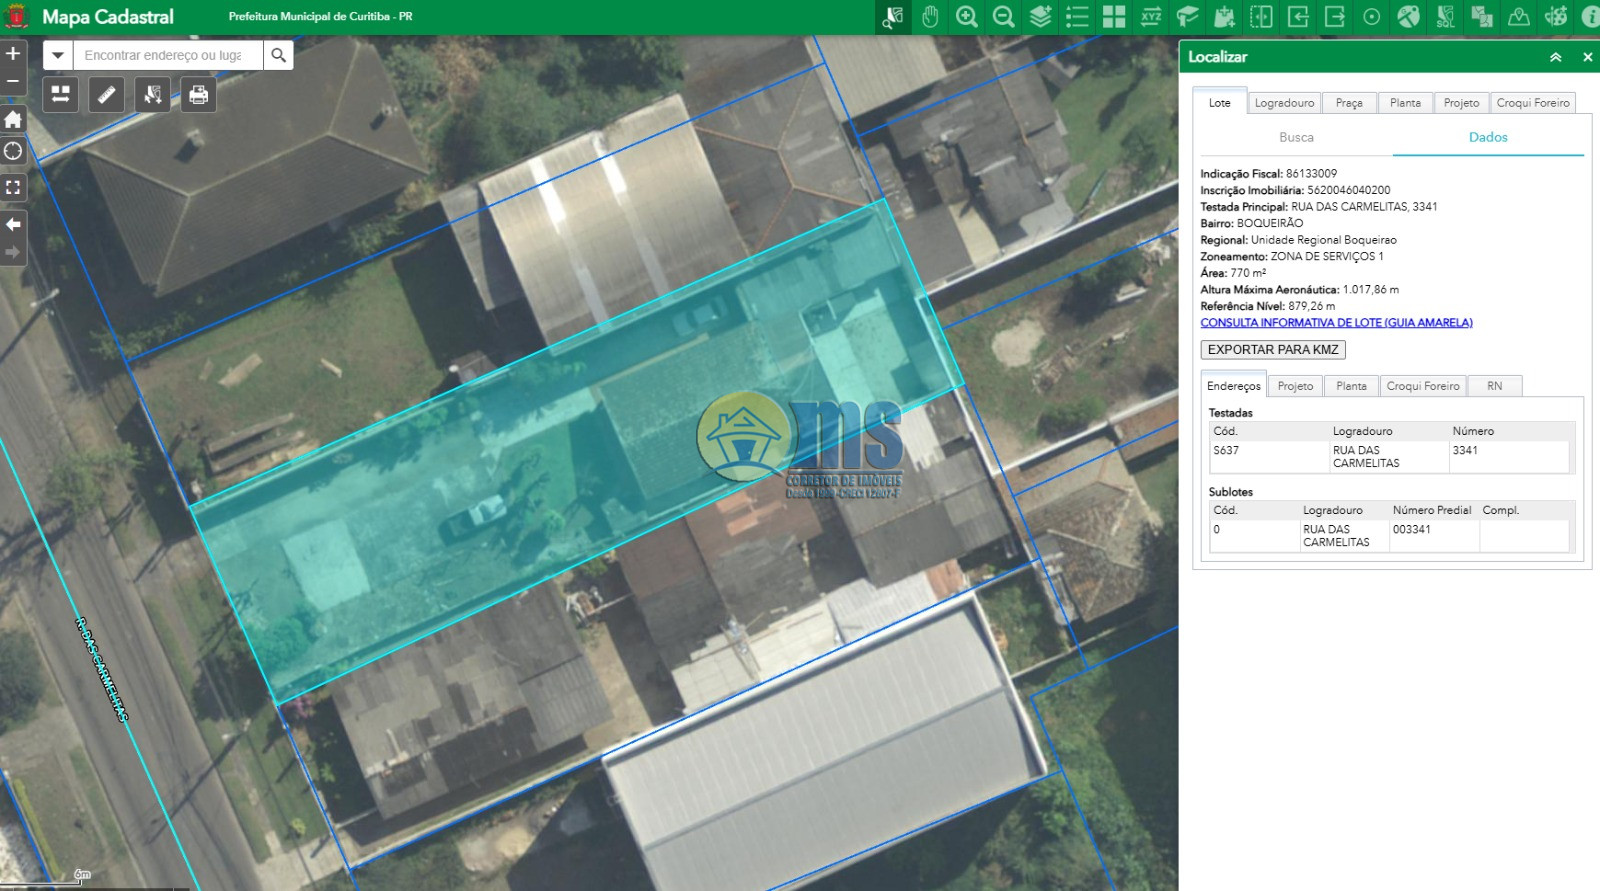This screenshot has height=891, width=1600.
Task: Open the SQL query tool
Action: (x=1445, y=17)
